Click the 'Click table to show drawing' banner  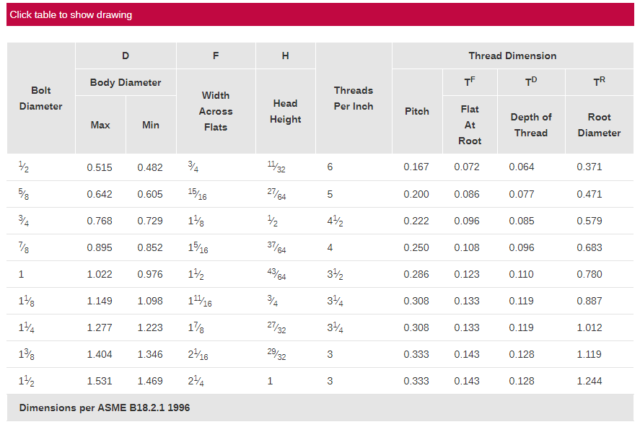click(320, 15)
